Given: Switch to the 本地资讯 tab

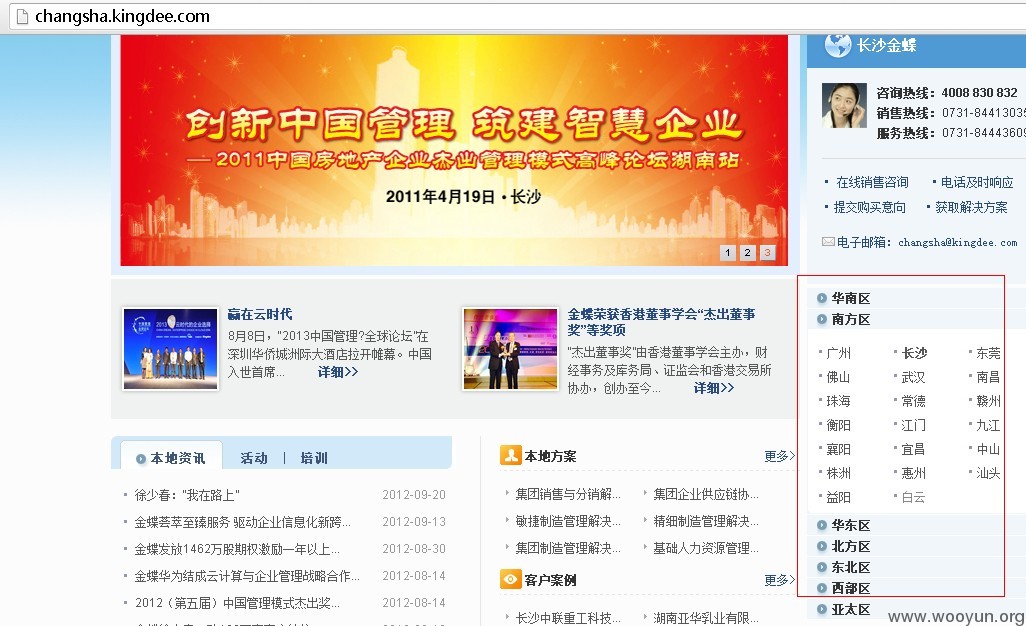Looking at the screenshot, I should [x=171, y=458].
